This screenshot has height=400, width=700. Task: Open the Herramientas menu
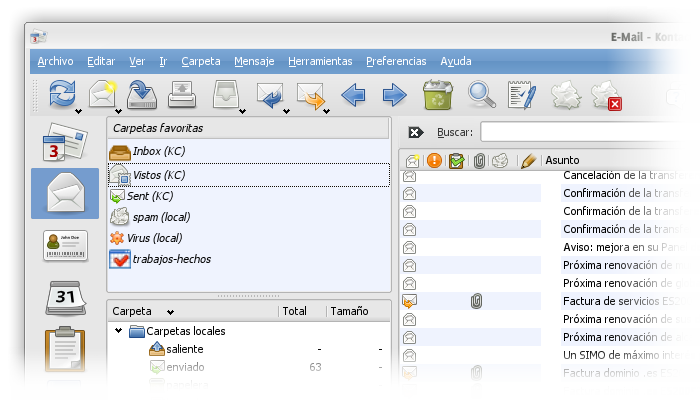tap(320, 61)
